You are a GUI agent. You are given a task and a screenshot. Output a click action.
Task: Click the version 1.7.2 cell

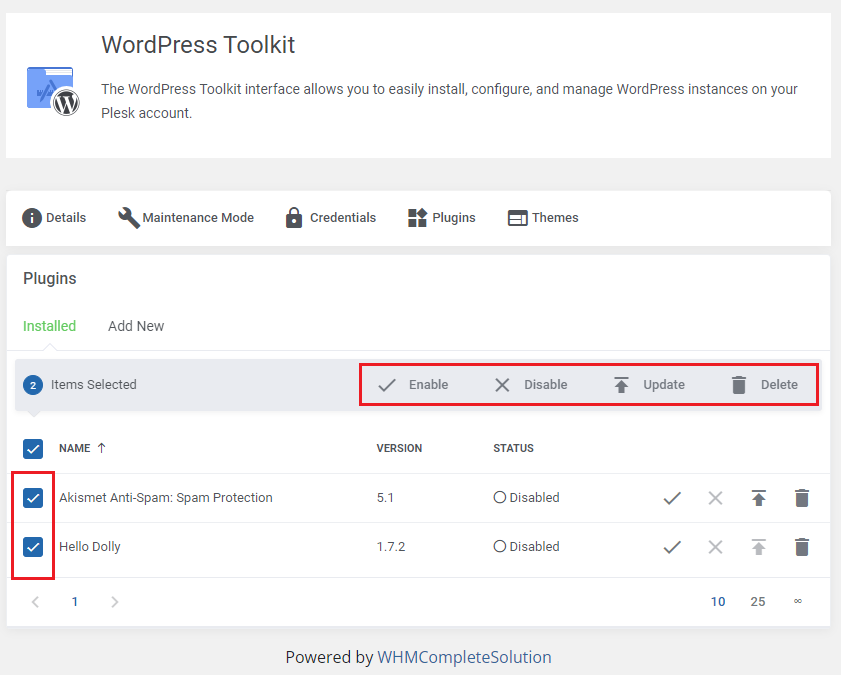[391, 547]
